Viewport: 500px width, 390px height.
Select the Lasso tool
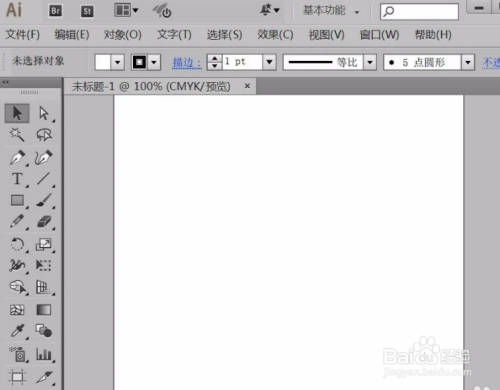[44, 135]
